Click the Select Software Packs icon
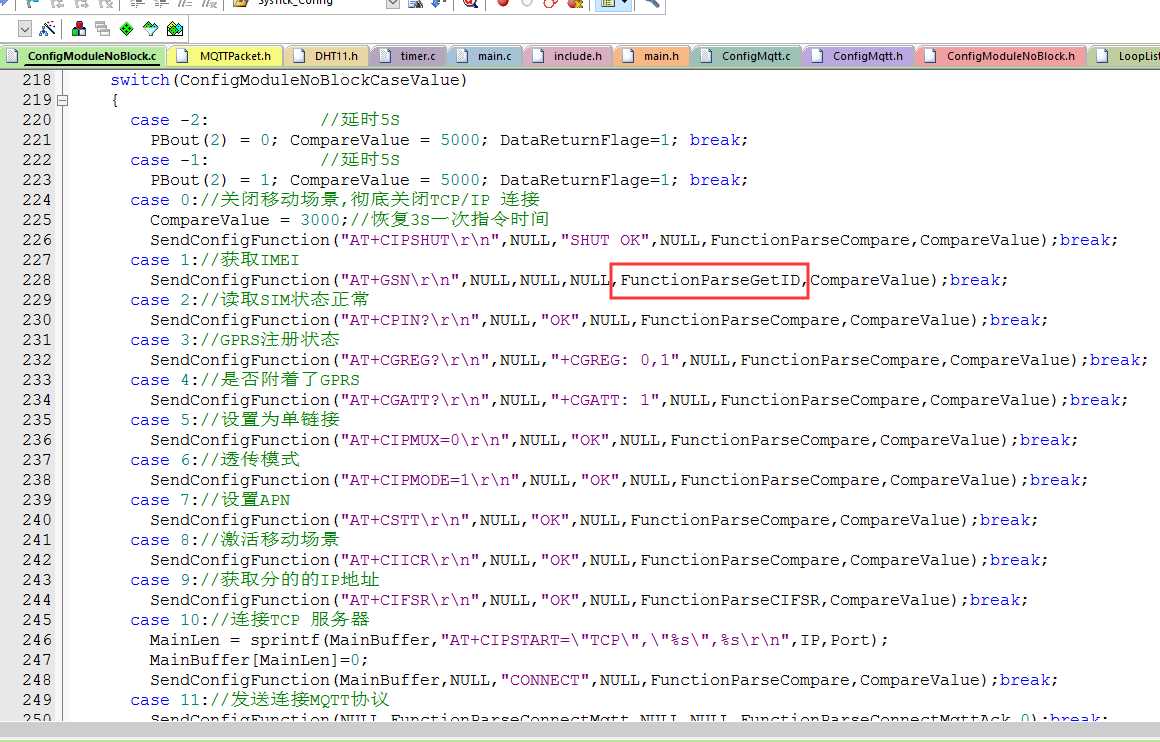1160x742 pixels. 150,29
